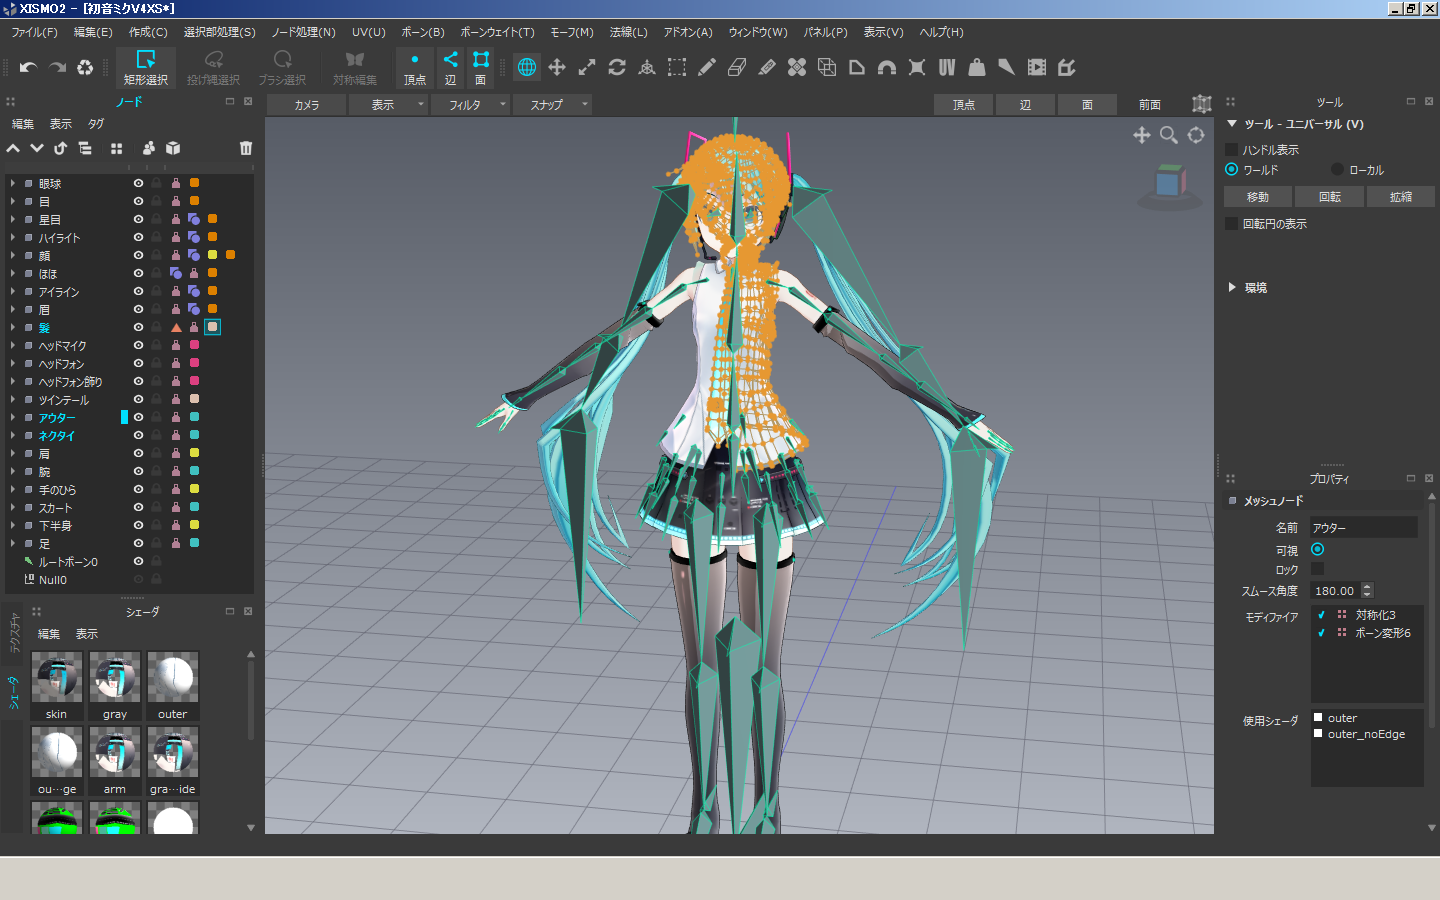Click the UV tool icon
This screenshot has width=1440, height=900.
click(x=947, y=67)
